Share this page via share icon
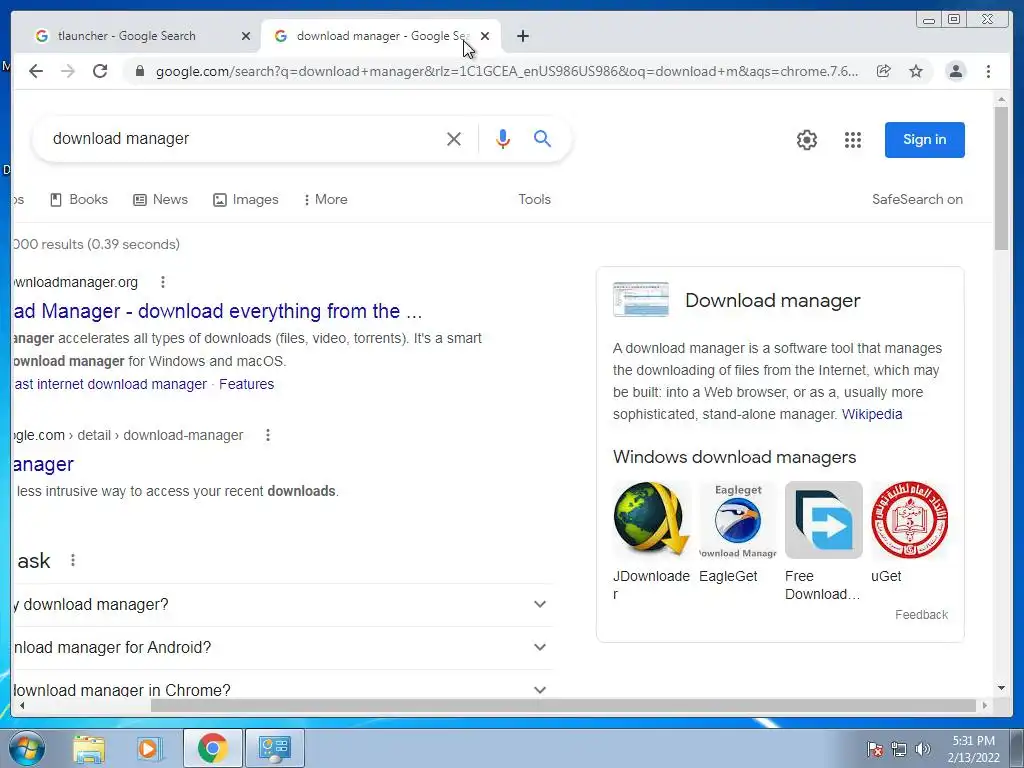This screenshot has width=1024, height=768. [x=884, y=71]
